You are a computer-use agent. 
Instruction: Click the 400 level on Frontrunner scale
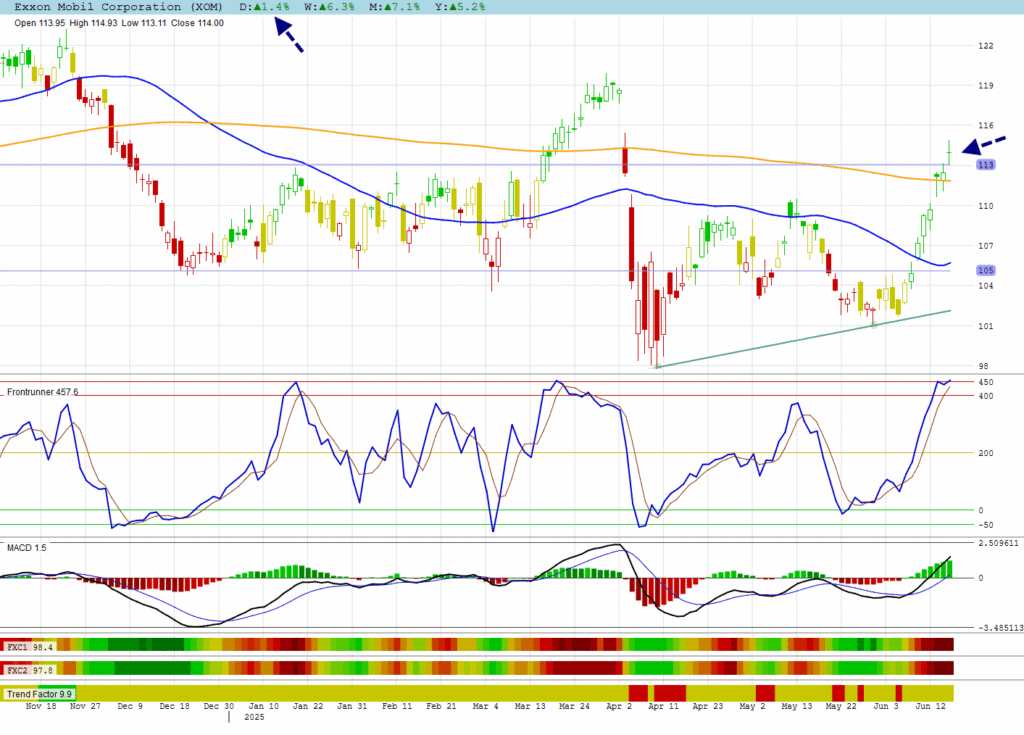tap(985, 396)
